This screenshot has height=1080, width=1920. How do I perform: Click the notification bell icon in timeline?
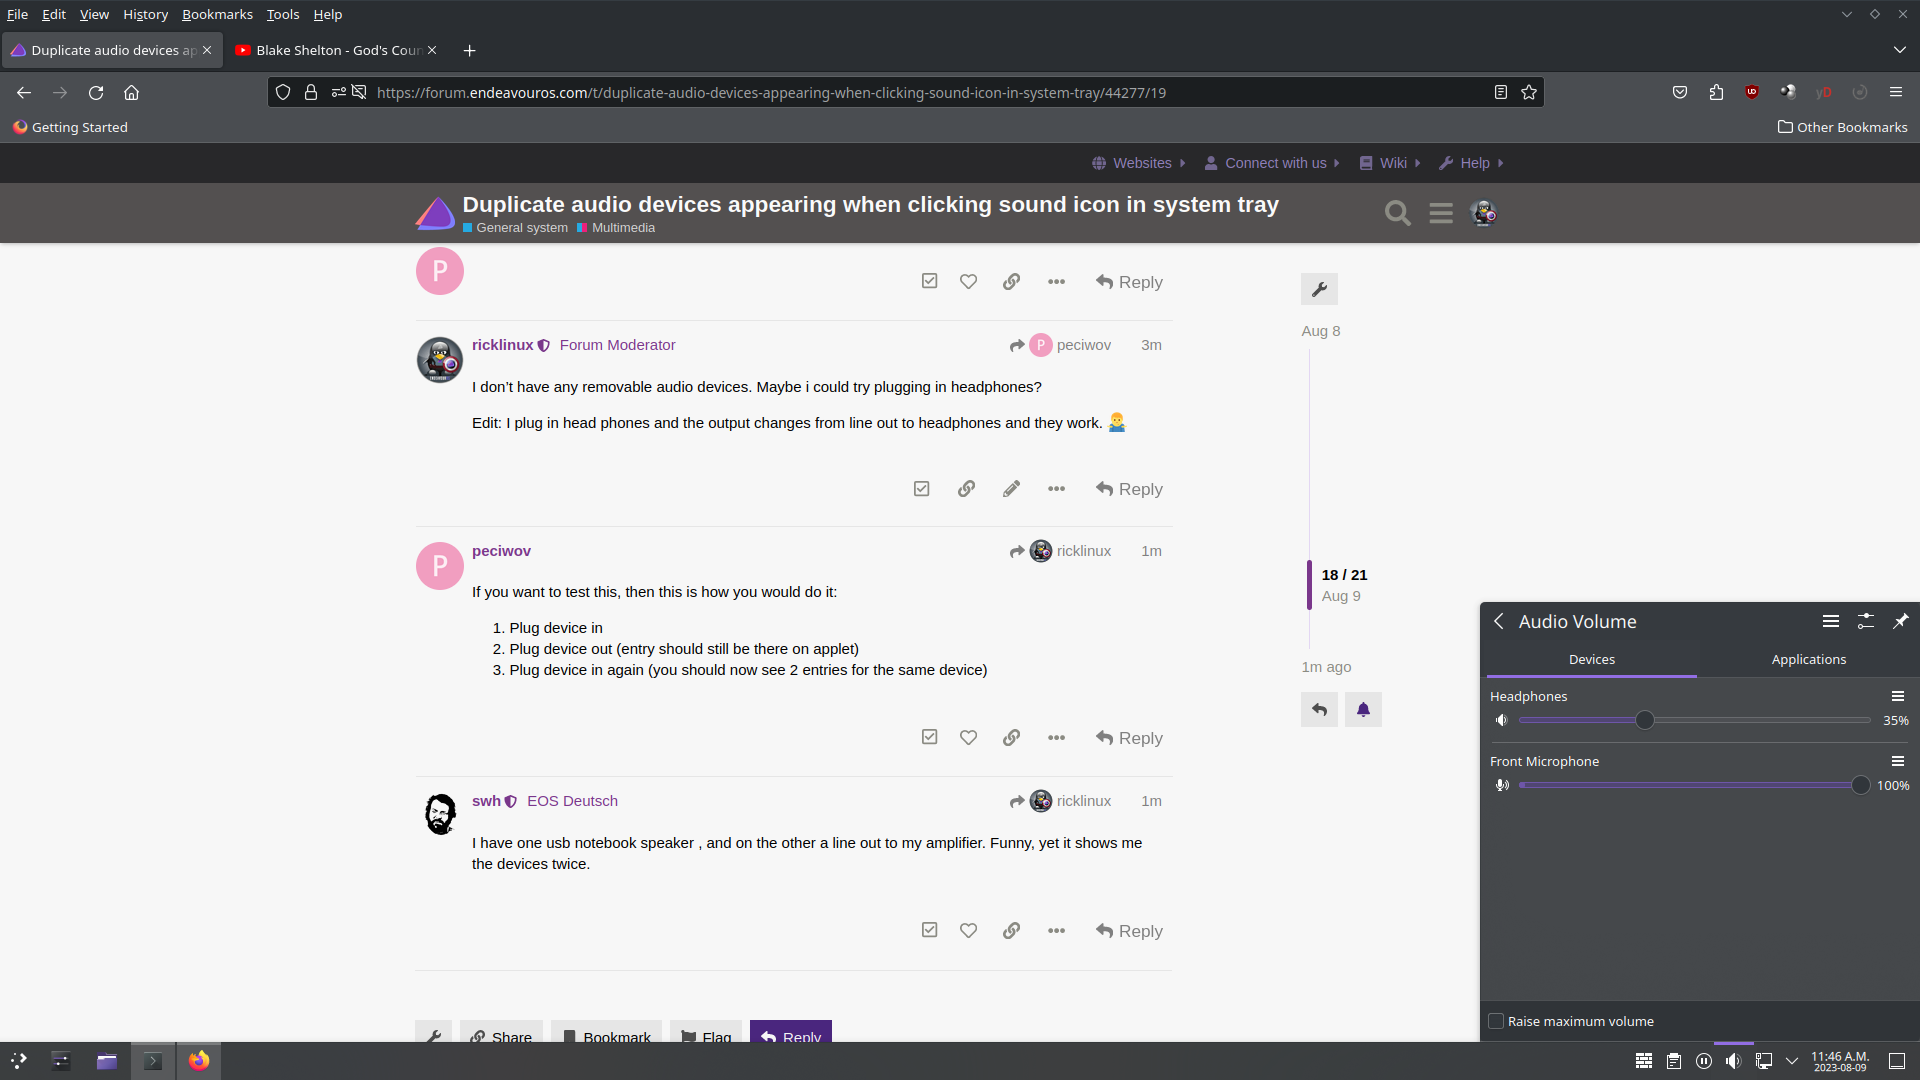[x=1362, y=709]
